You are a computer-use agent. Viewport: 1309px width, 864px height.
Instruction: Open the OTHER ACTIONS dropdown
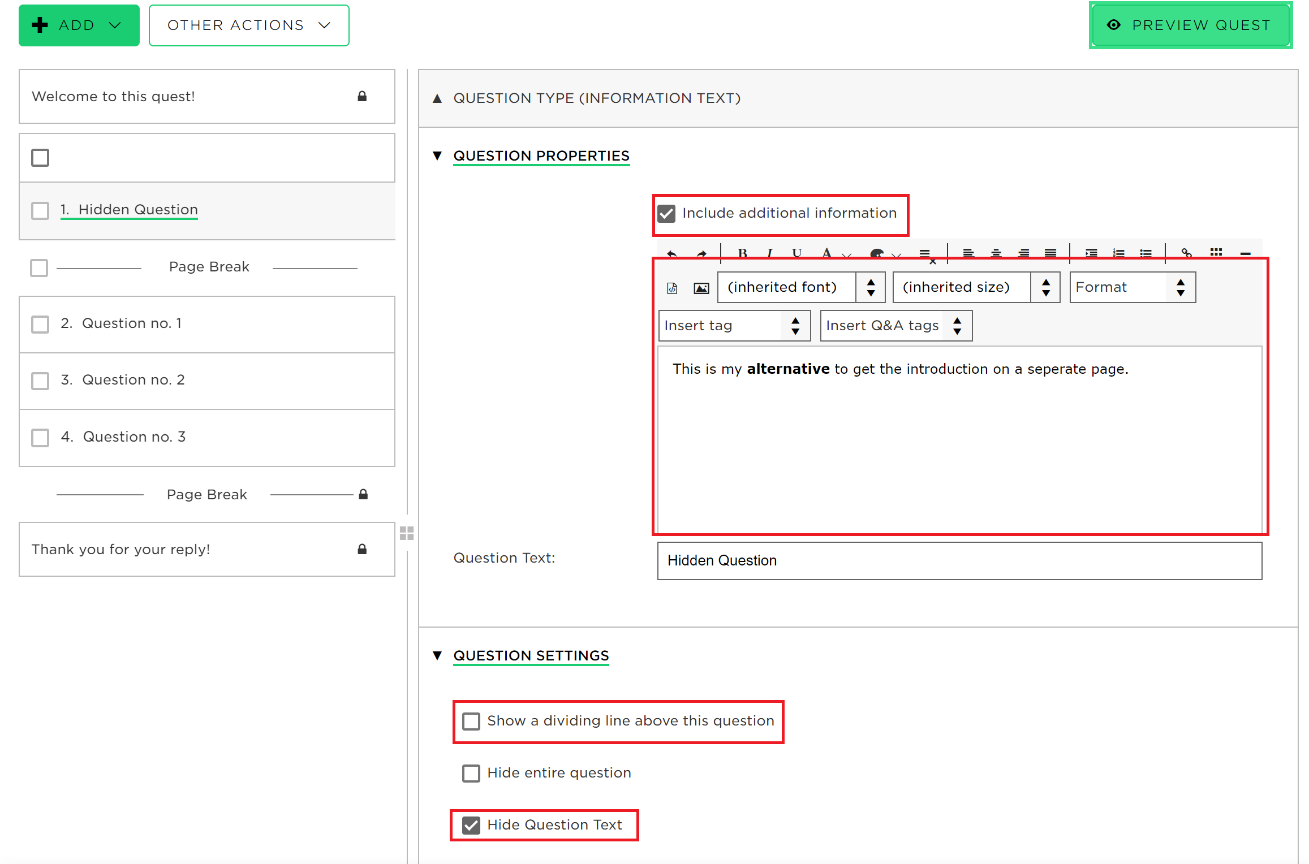(249, 25)
